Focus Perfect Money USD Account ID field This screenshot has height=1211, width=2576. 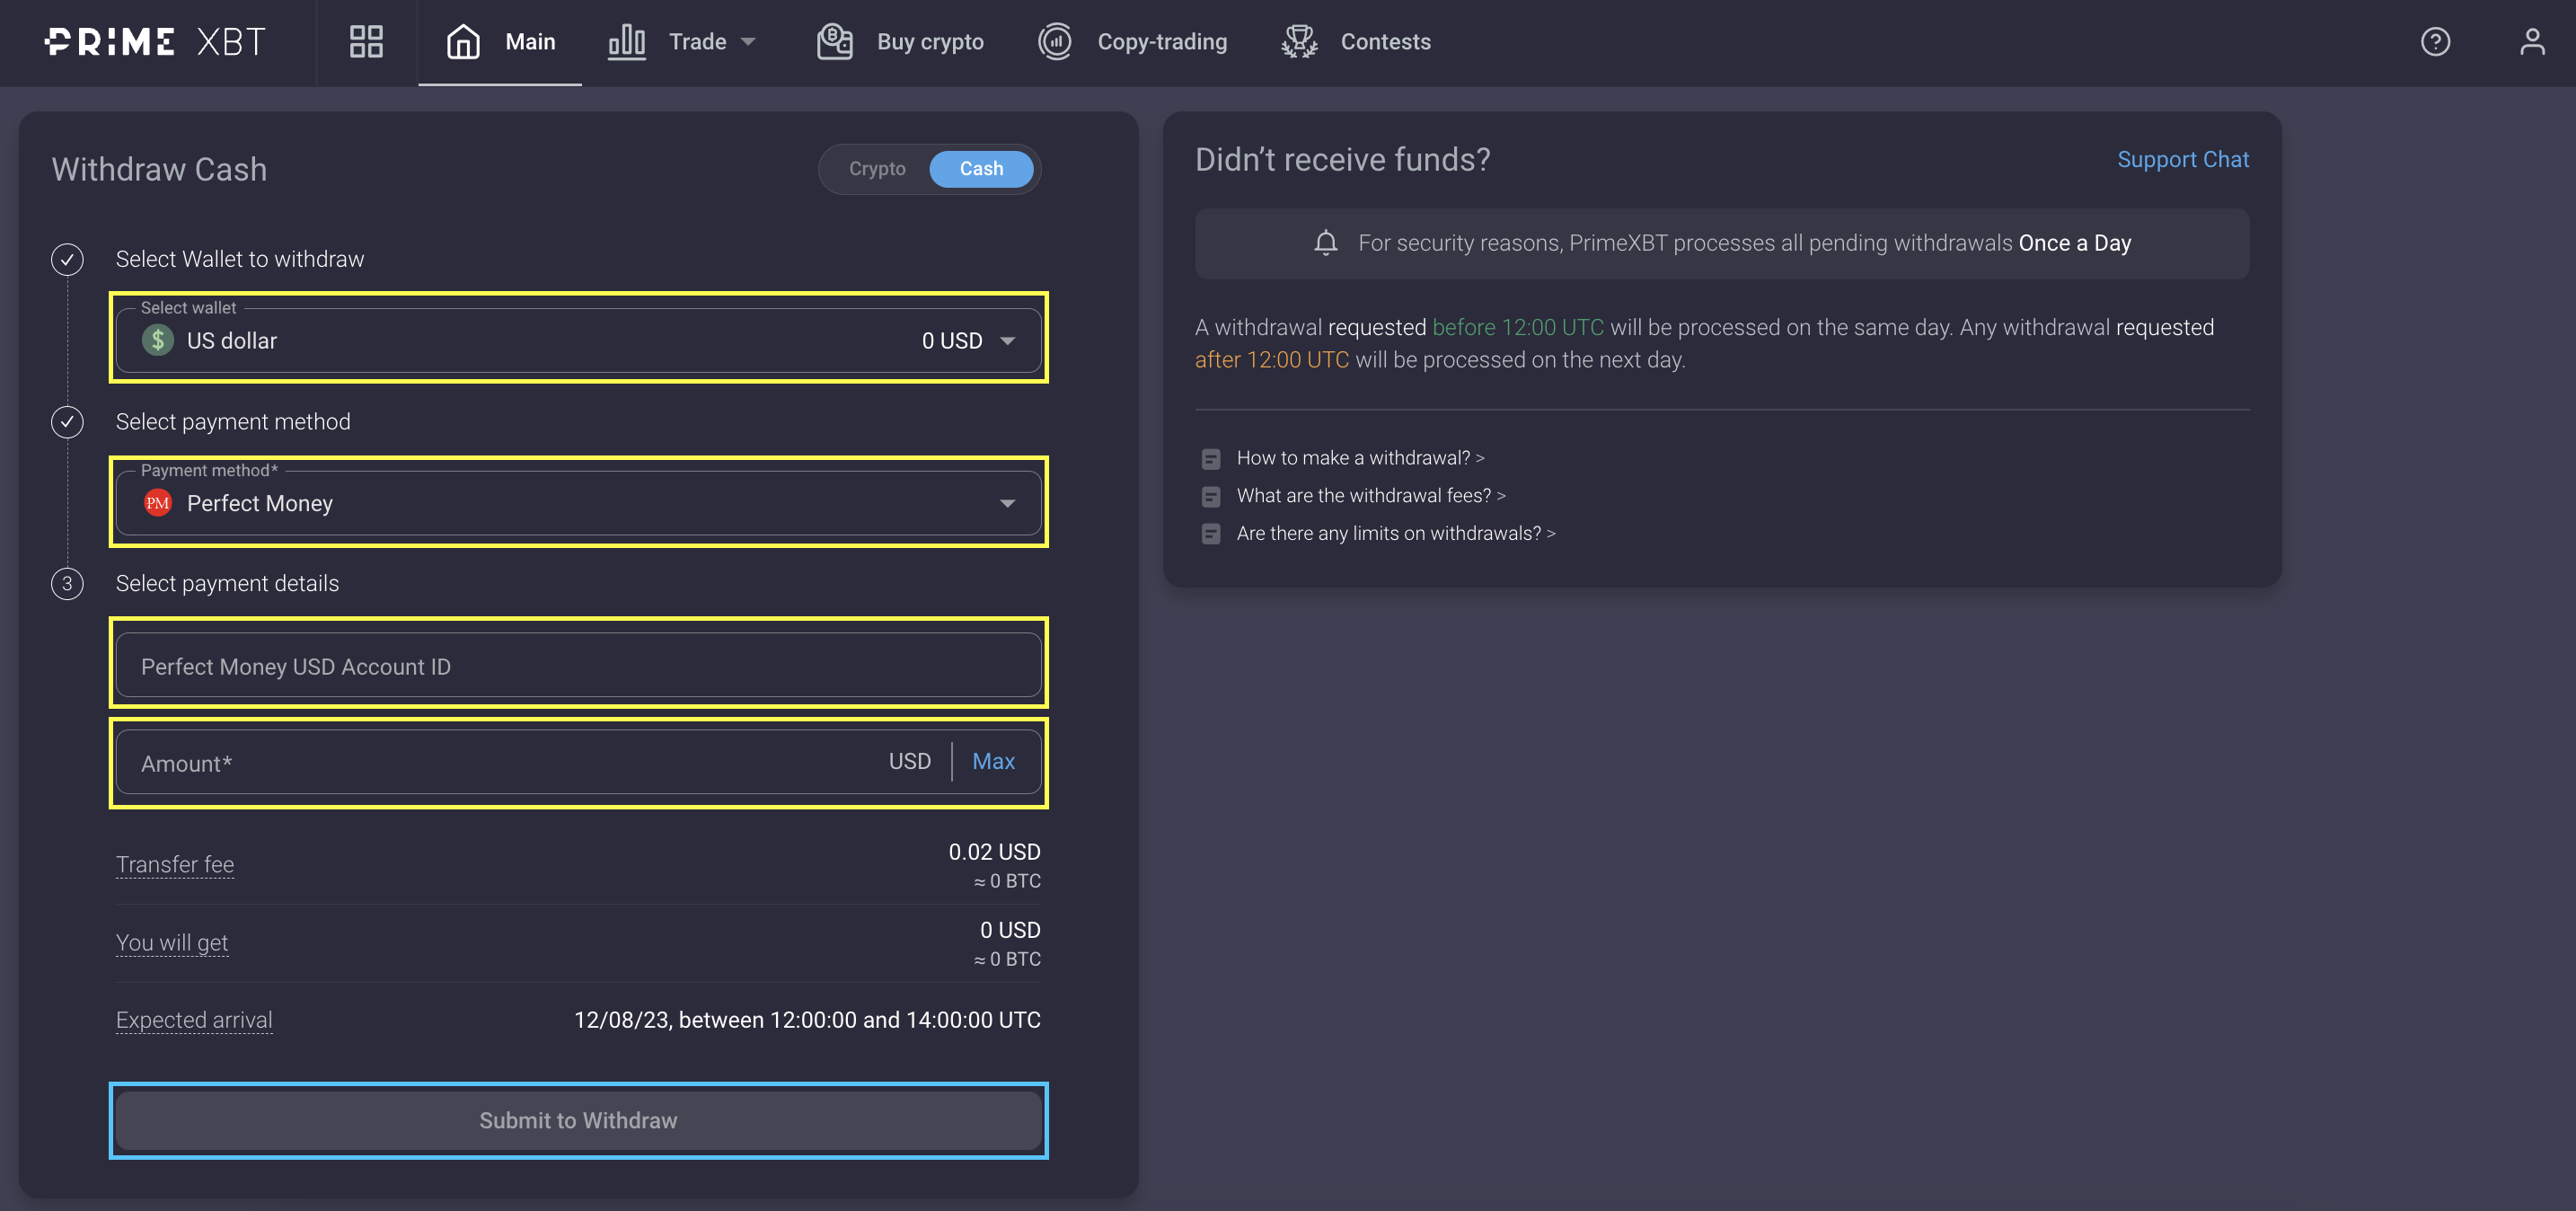(x=578, y=666)
